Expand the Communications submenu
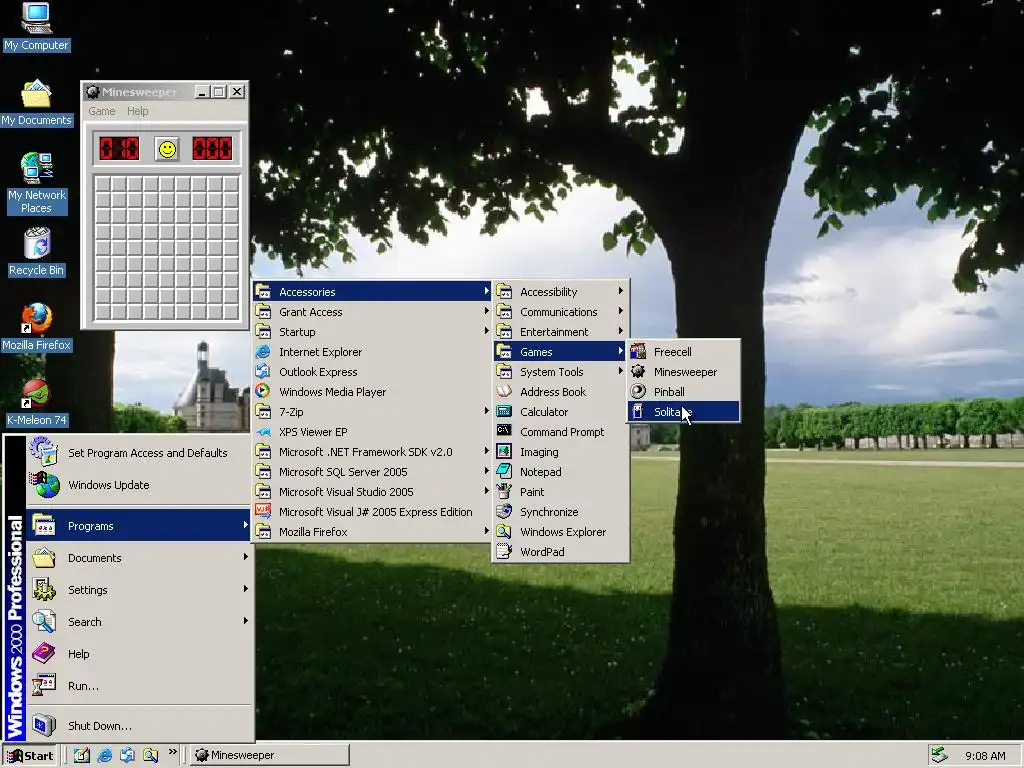Screen dimensions: 1024x768 click(561, 312)
